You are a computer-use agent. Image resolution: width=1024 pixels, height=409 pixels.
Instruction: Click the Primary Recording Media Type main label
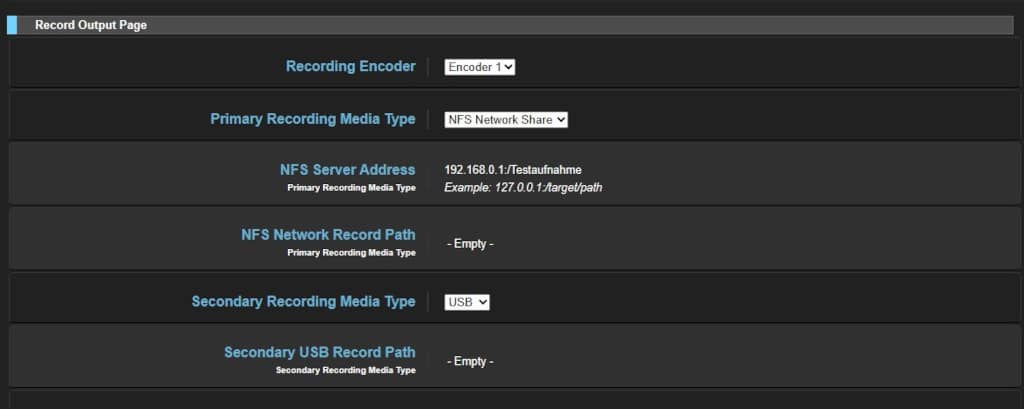(x=312, y=119)
